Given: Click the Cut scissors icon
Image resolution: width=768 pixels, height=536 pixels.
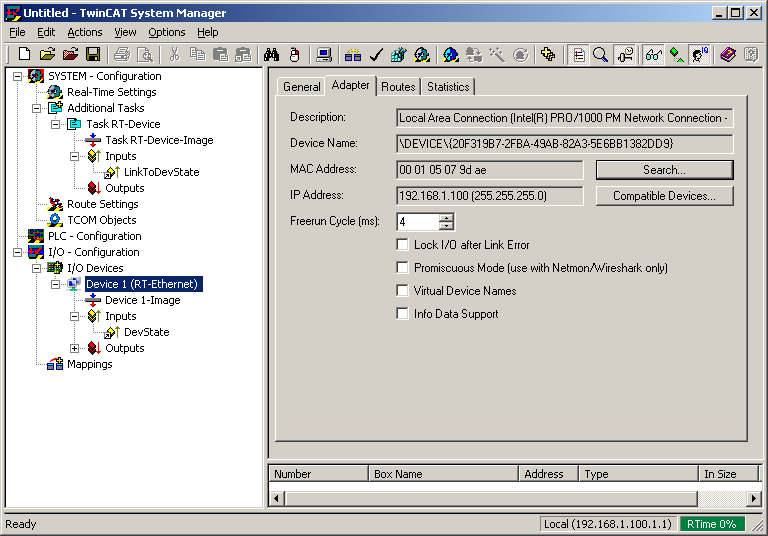Looking at the screenshot, I should pyautogui.click(x=174, y=54).
